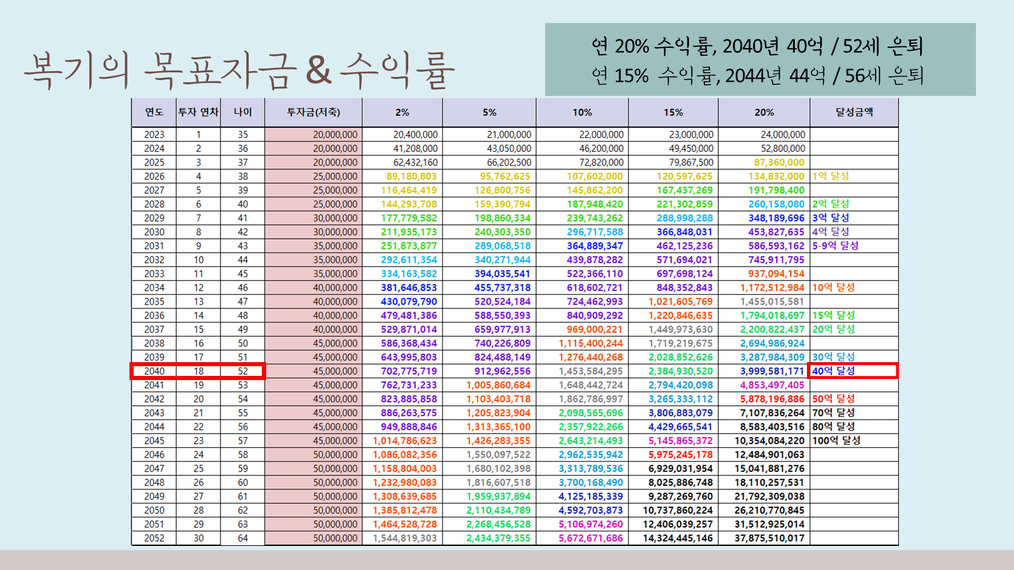This screenshot has height=570, width=1014.
Task: Select the '연 20% 수익률, 2040년 40억' text line
Action: 757,45
